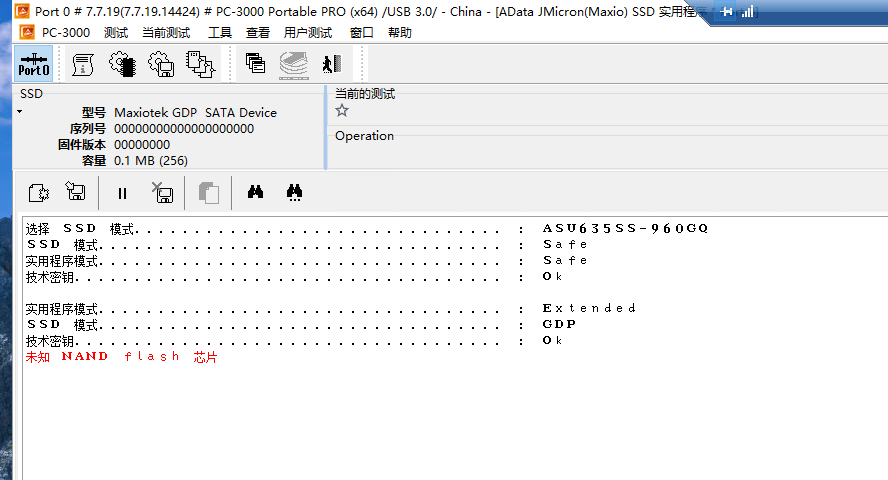The width and height of the screenshot is (888, 480).
Task: Open the 测试 menu
Action: [116, 32]
